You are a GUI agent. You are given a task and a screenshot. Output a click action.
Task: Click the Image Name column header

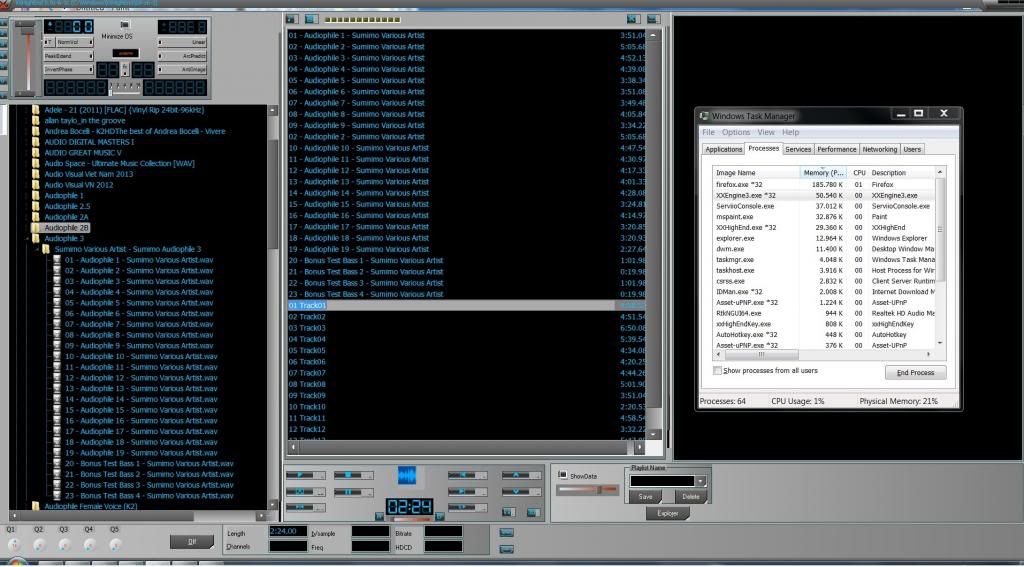[x=756, y=172]
